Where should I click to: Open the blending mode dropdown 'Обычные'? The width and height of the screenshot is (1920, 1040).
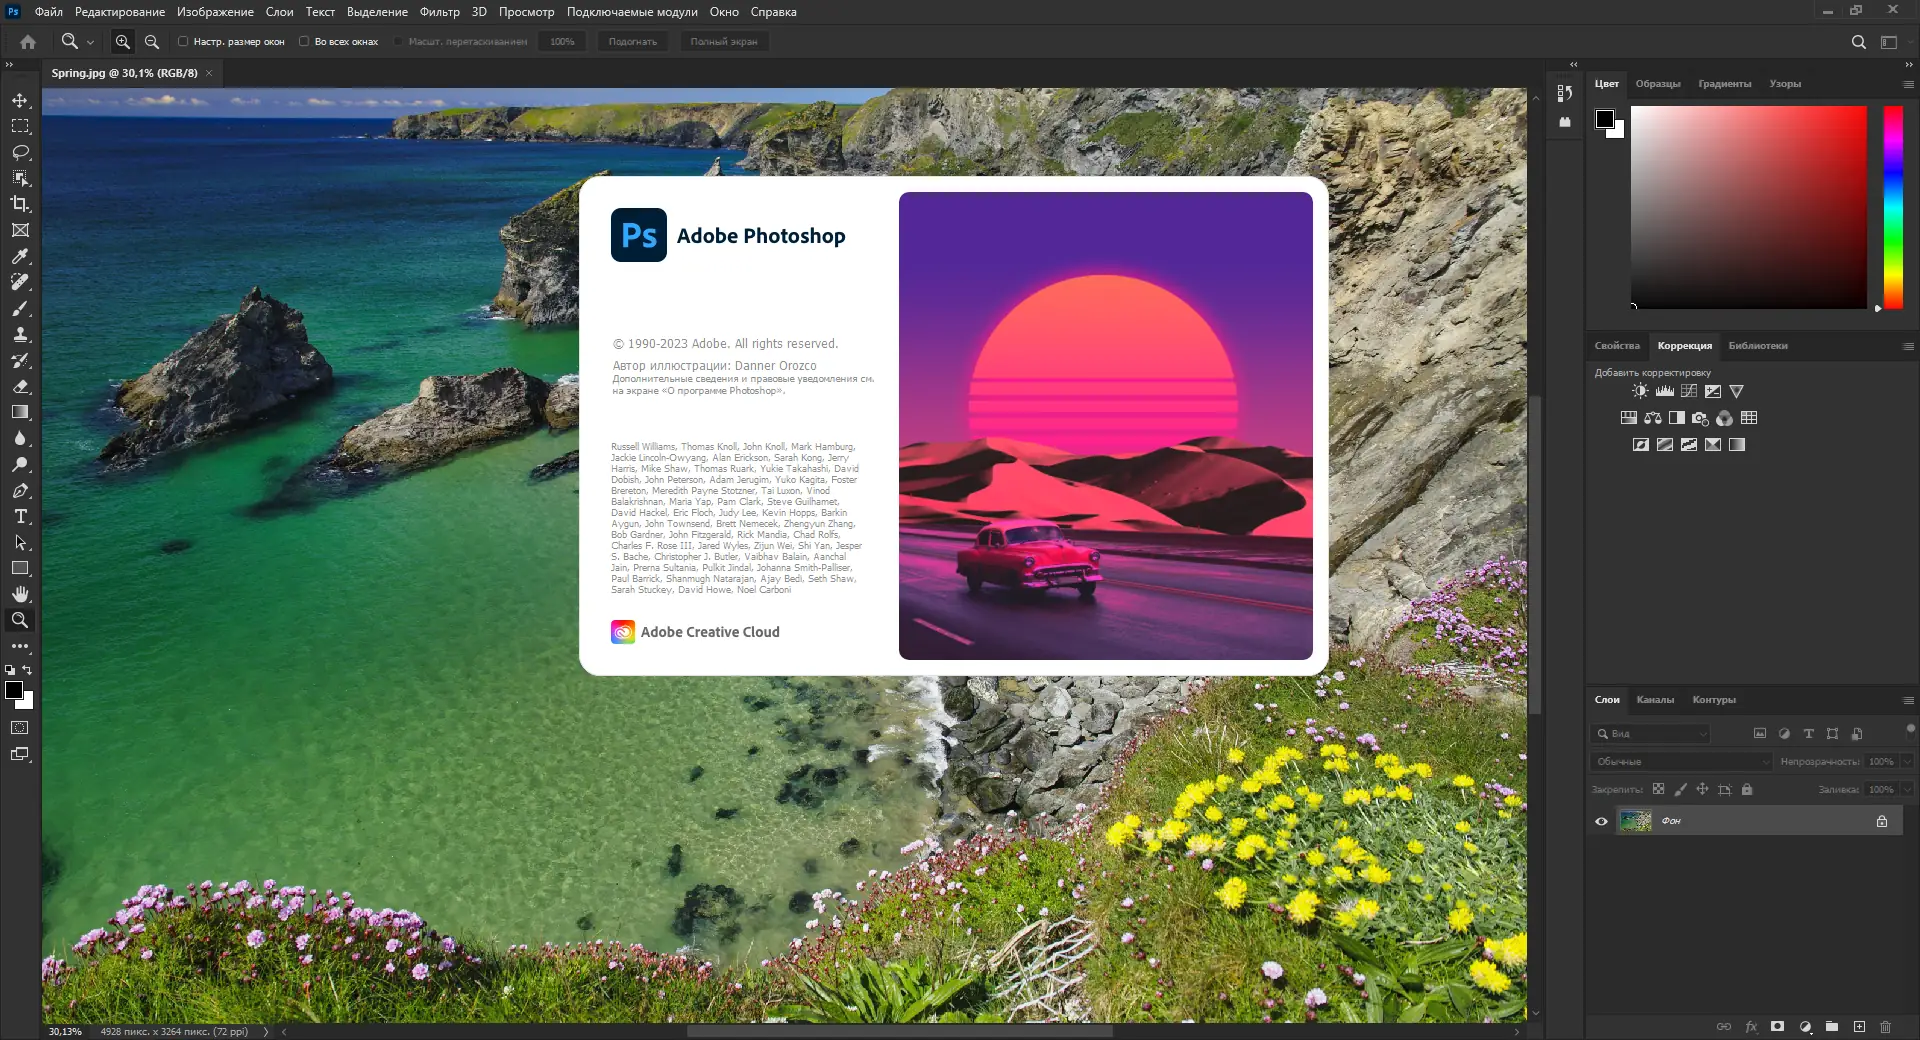[x=1680, y=761]
